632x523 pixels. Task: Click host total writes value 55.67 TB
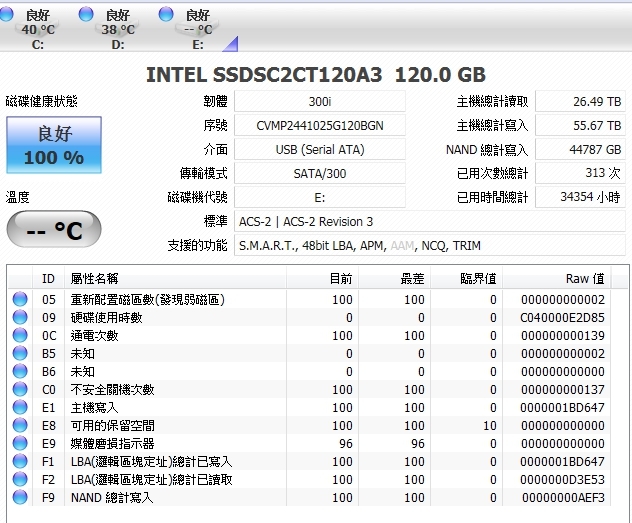coord(580,126)
